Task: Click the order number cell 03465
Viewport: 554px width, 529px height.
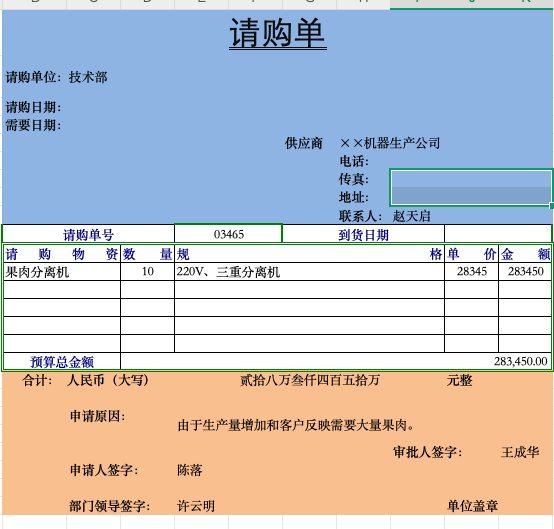Action: pos(229,234)
